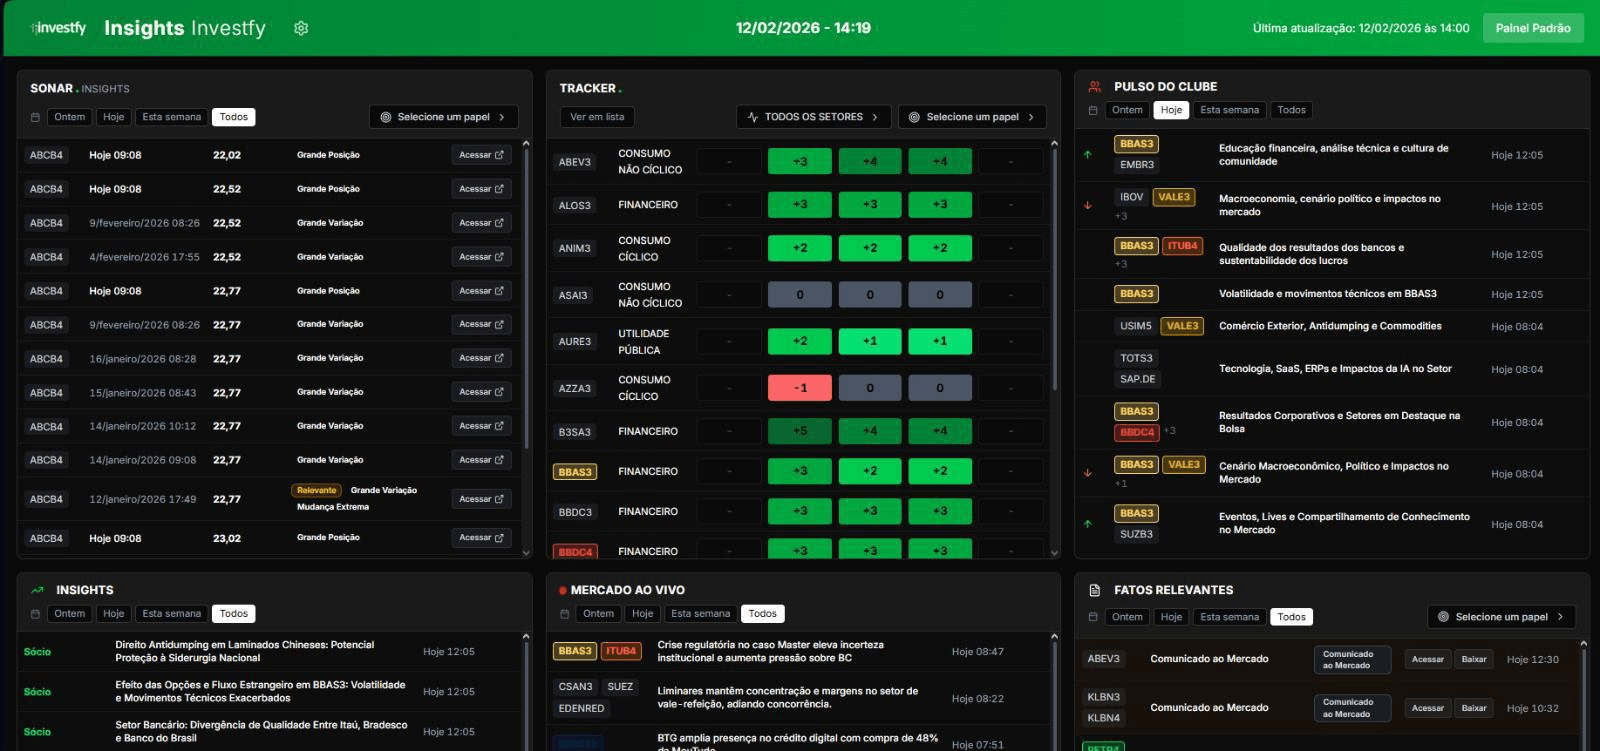
Task: Click the calendar icon in Mercado ao Vivo filters
Action: (564, 614)
